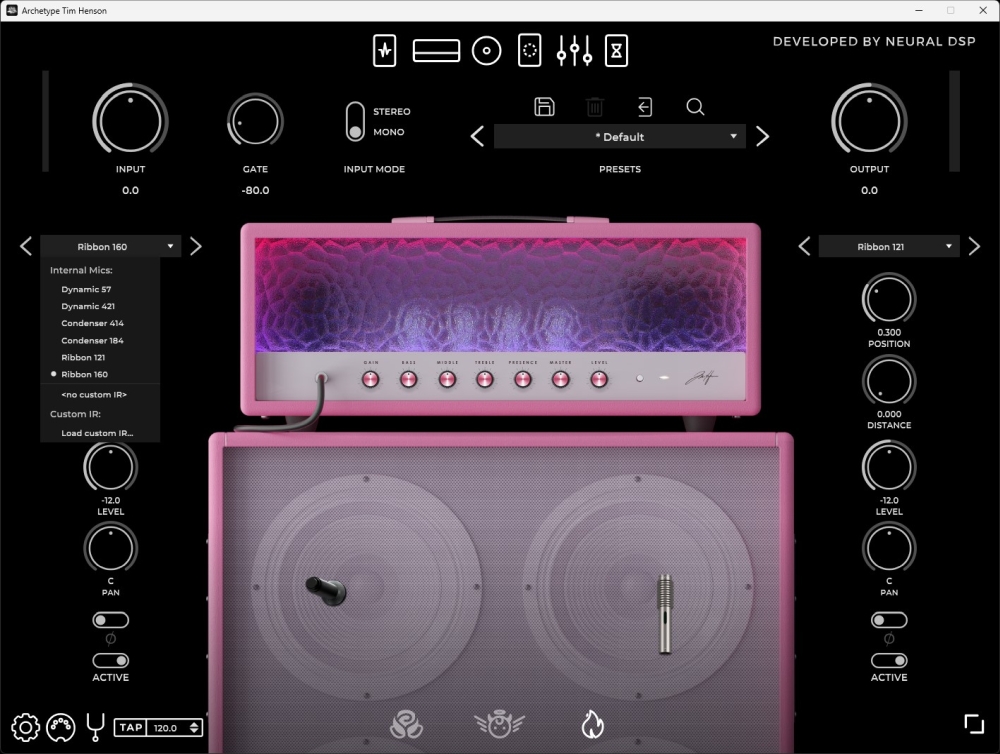Click the Output knob
Viewport: 1000px width, 754px height.
(869, 121)
